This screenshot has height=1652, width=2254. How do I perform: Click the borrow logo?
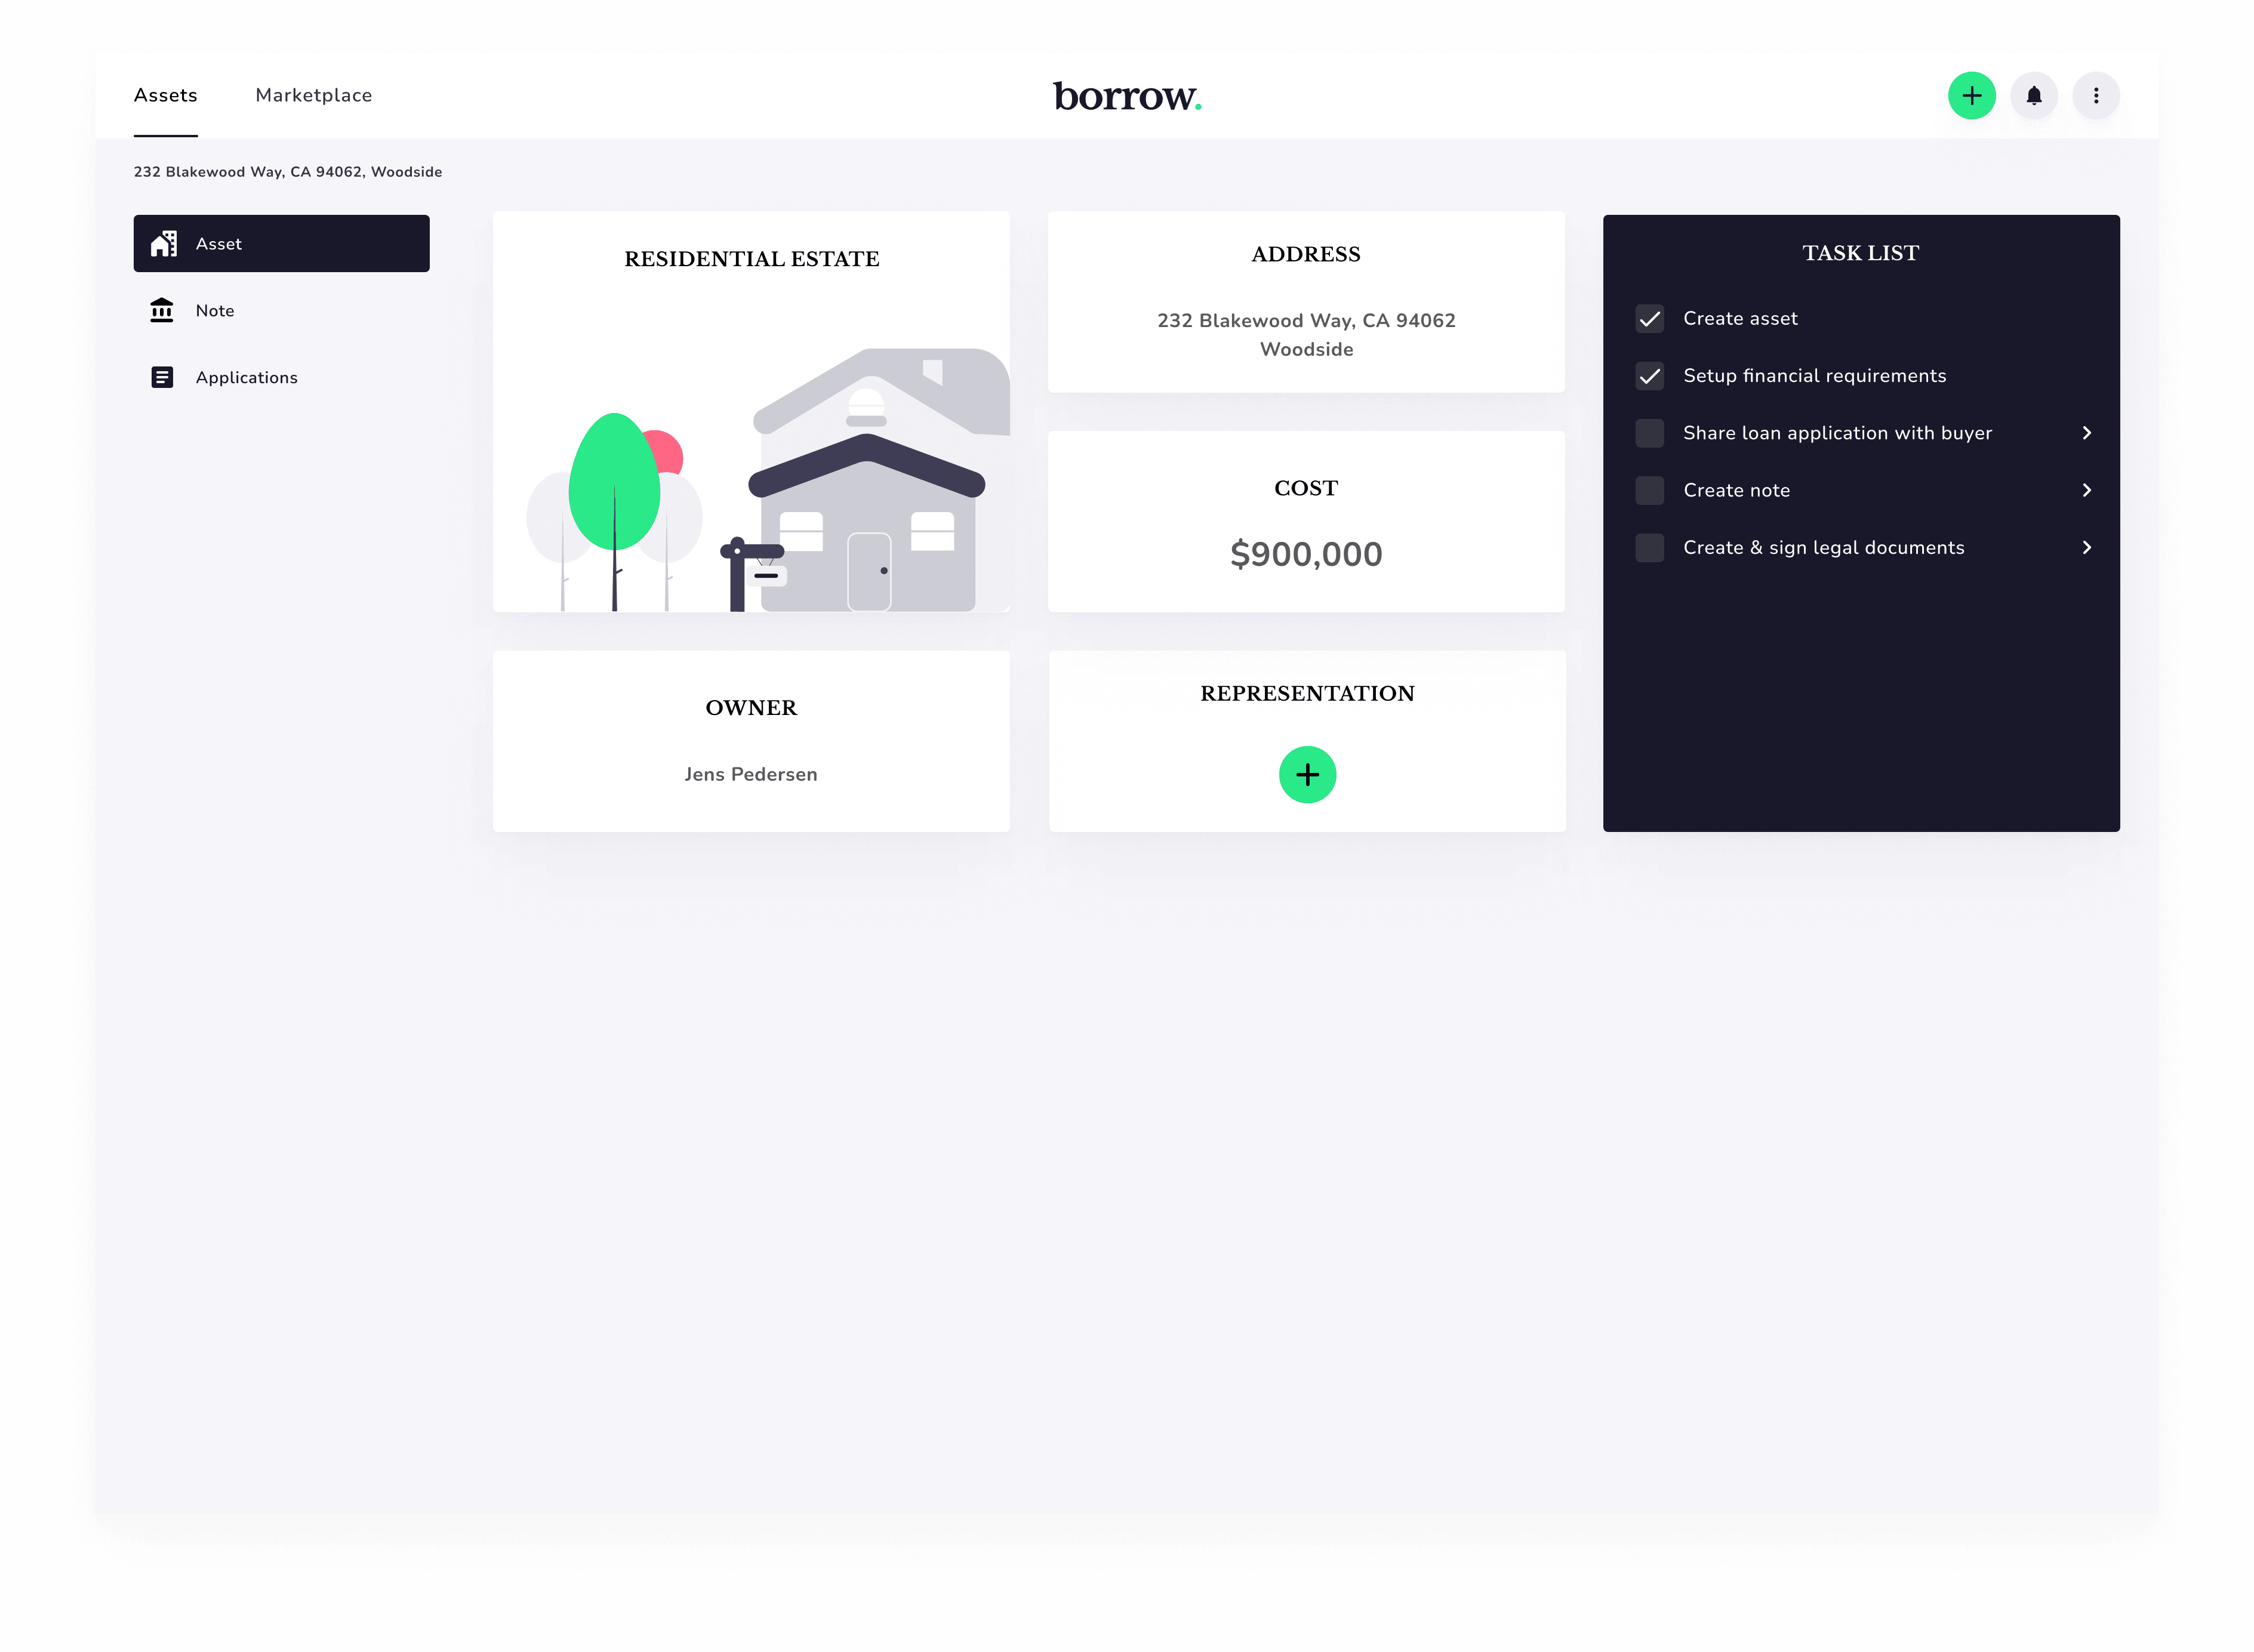(1126, 96)
